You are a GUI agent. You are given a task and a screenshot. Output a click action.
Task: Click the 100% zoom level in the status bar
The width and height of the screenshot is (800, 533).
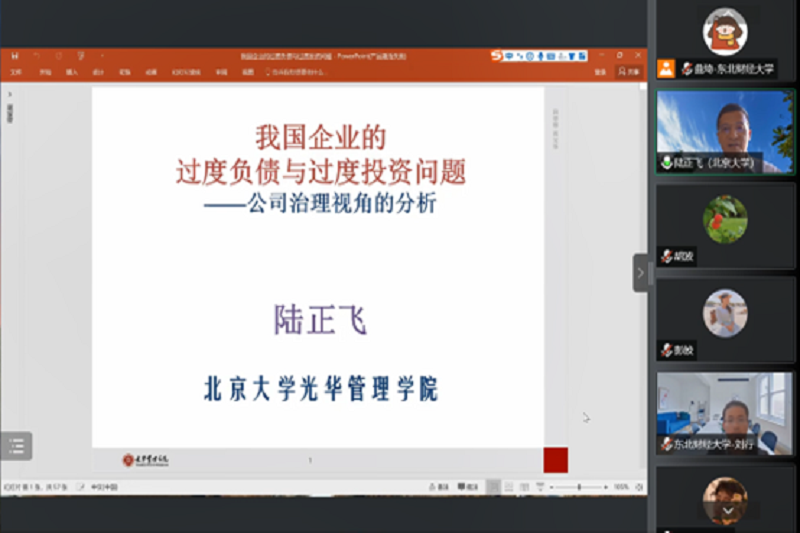point(621,487)
